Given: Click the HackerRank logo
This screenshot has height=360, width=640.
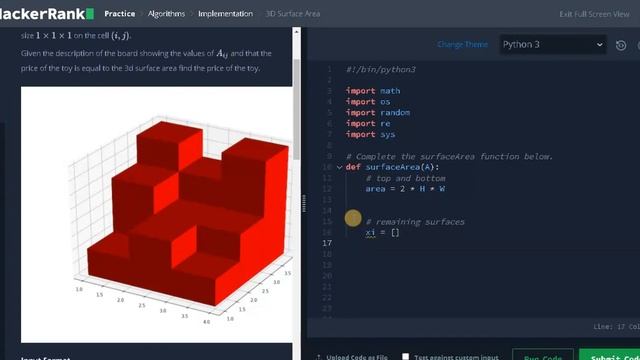Looking at the screenshot, I should click(47, 13).
